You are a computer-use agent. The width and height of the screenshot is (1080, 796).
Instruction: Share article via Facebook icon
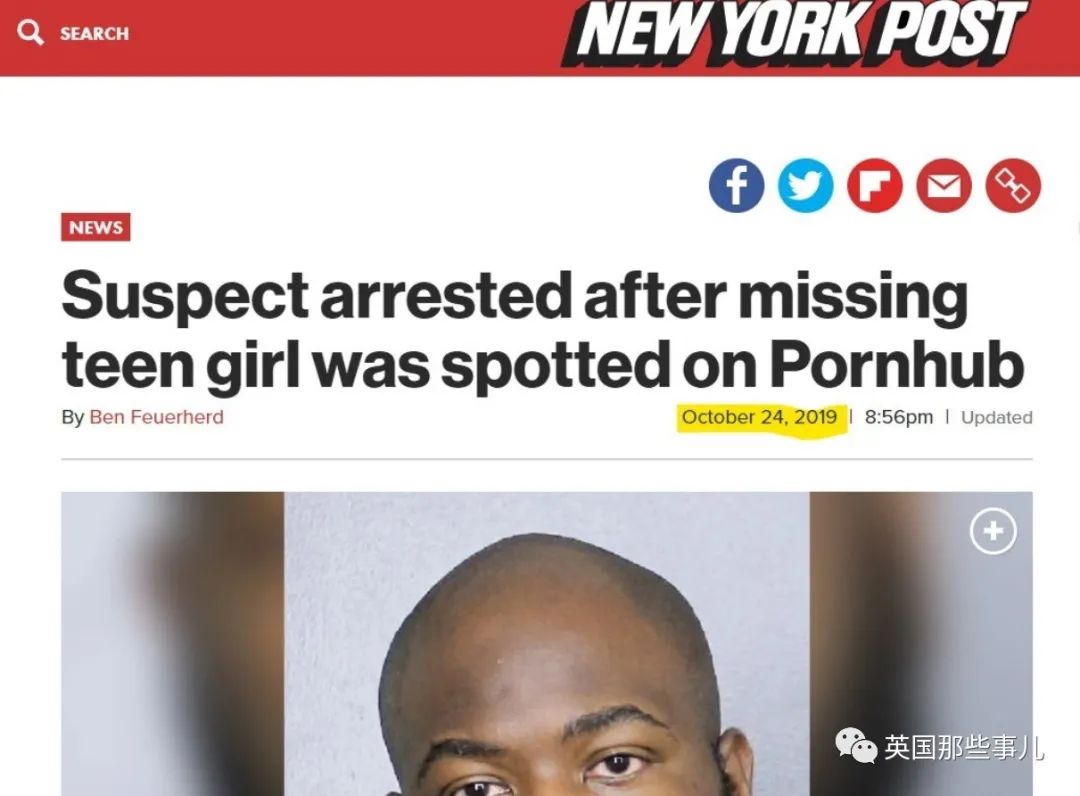[x=736, y=185]
